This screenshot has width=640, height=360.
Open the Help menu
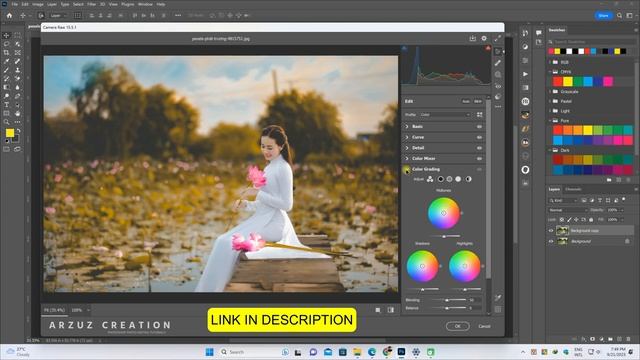(161, 4)
